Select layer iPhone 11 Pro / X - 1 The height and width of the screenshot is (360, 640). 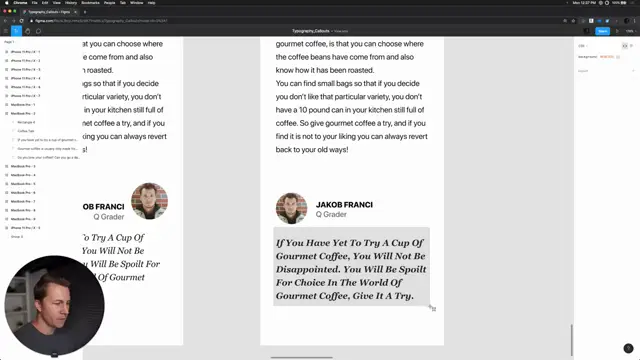click(x=25, y=52)
